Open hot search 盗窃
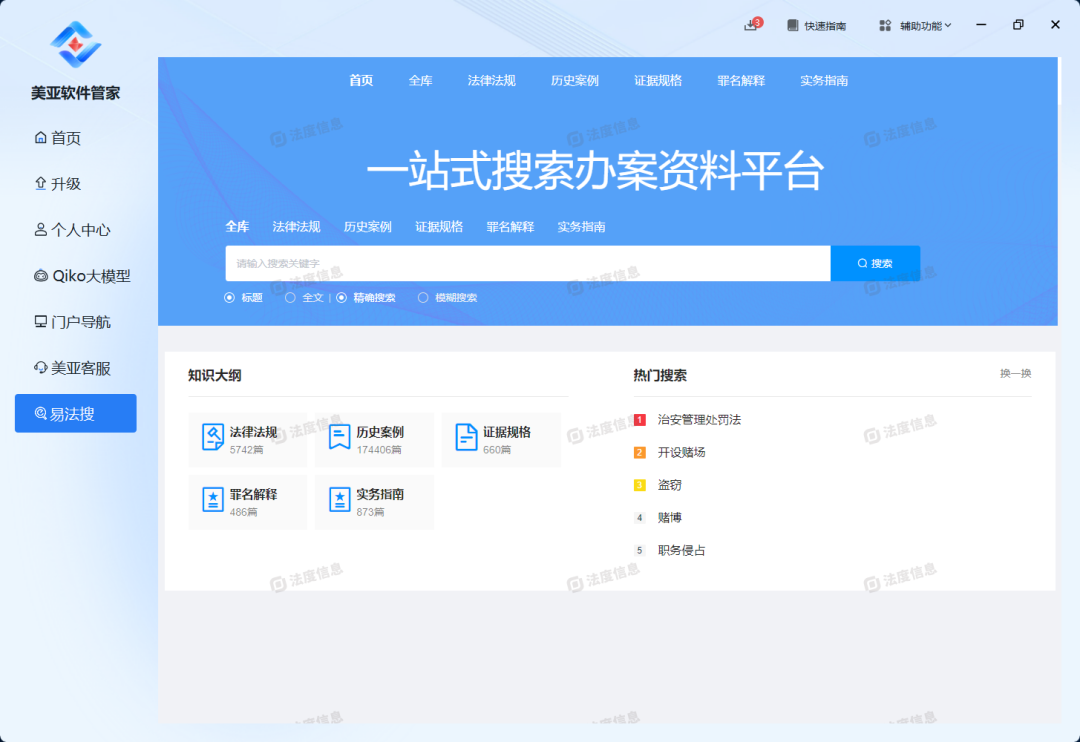The image size is (1080, 742). click(669, 485)
